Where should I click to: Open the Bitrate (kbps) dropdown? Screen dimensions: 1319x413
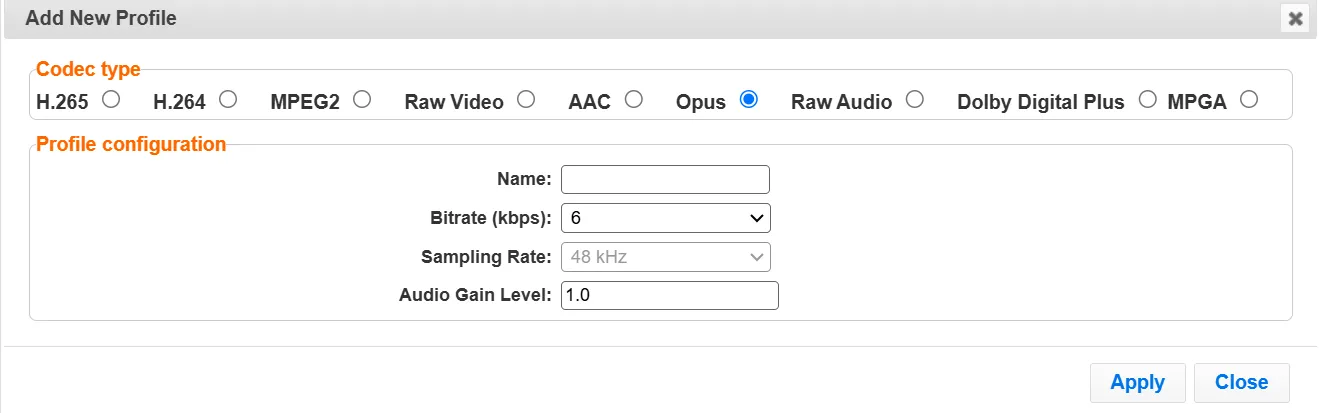(665, 217)
